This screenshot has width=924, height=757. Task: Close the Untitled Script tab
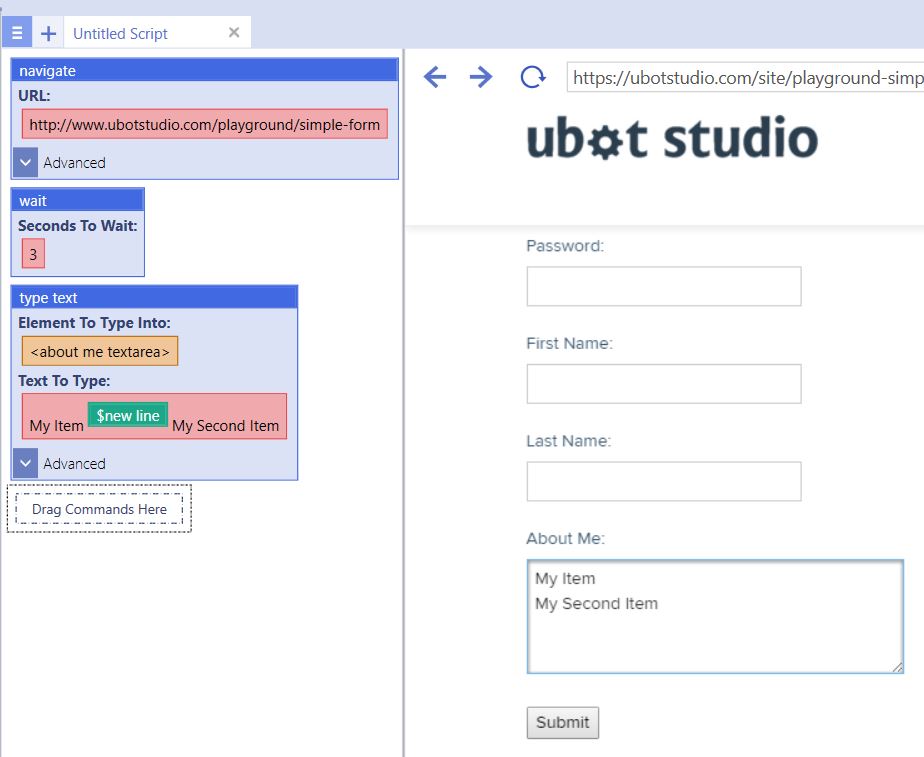(234, 32)
